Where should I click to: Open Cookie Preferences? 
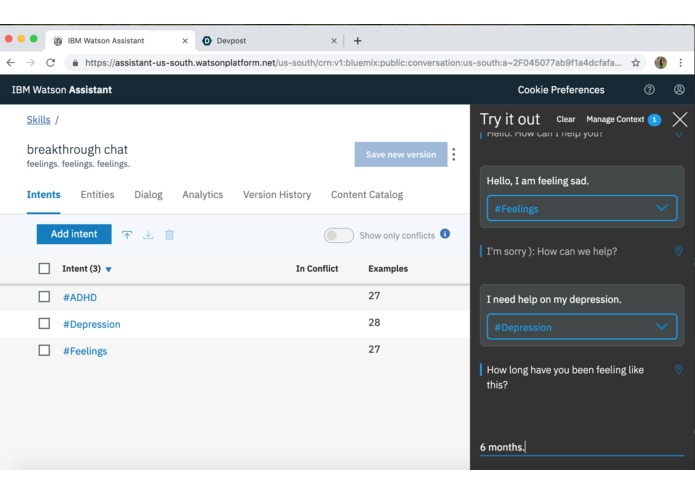click(x=561, y=90)
